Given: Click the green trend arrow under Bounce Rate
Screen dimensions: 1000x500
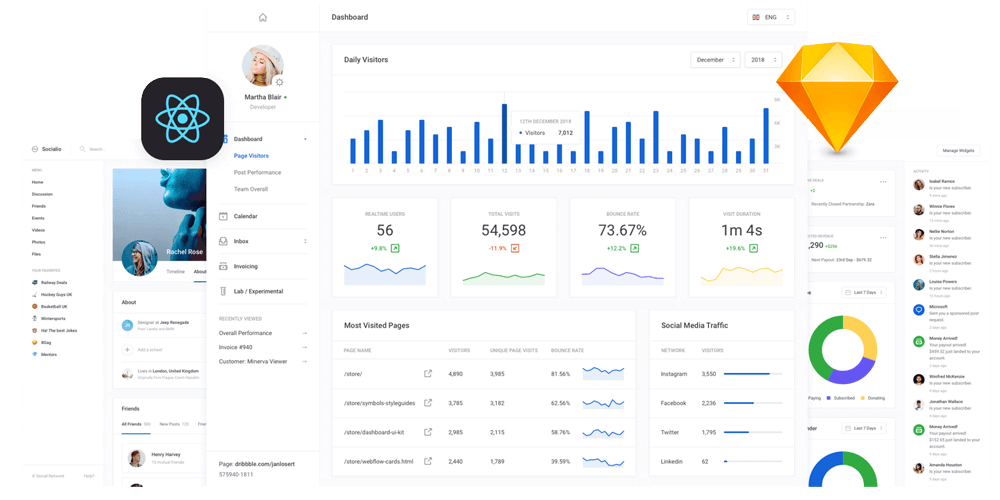Looking at the screenshot, I should (x=634, y=248).
